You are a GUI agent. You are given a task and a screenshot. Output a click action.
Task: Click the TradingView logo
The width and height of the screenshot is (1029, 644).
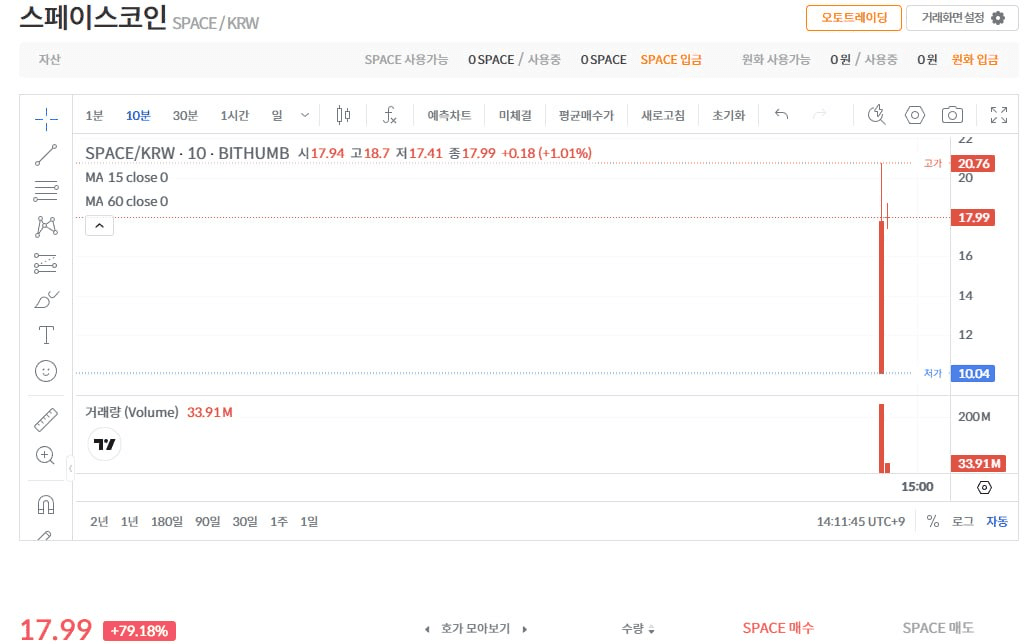pos(104,444)
